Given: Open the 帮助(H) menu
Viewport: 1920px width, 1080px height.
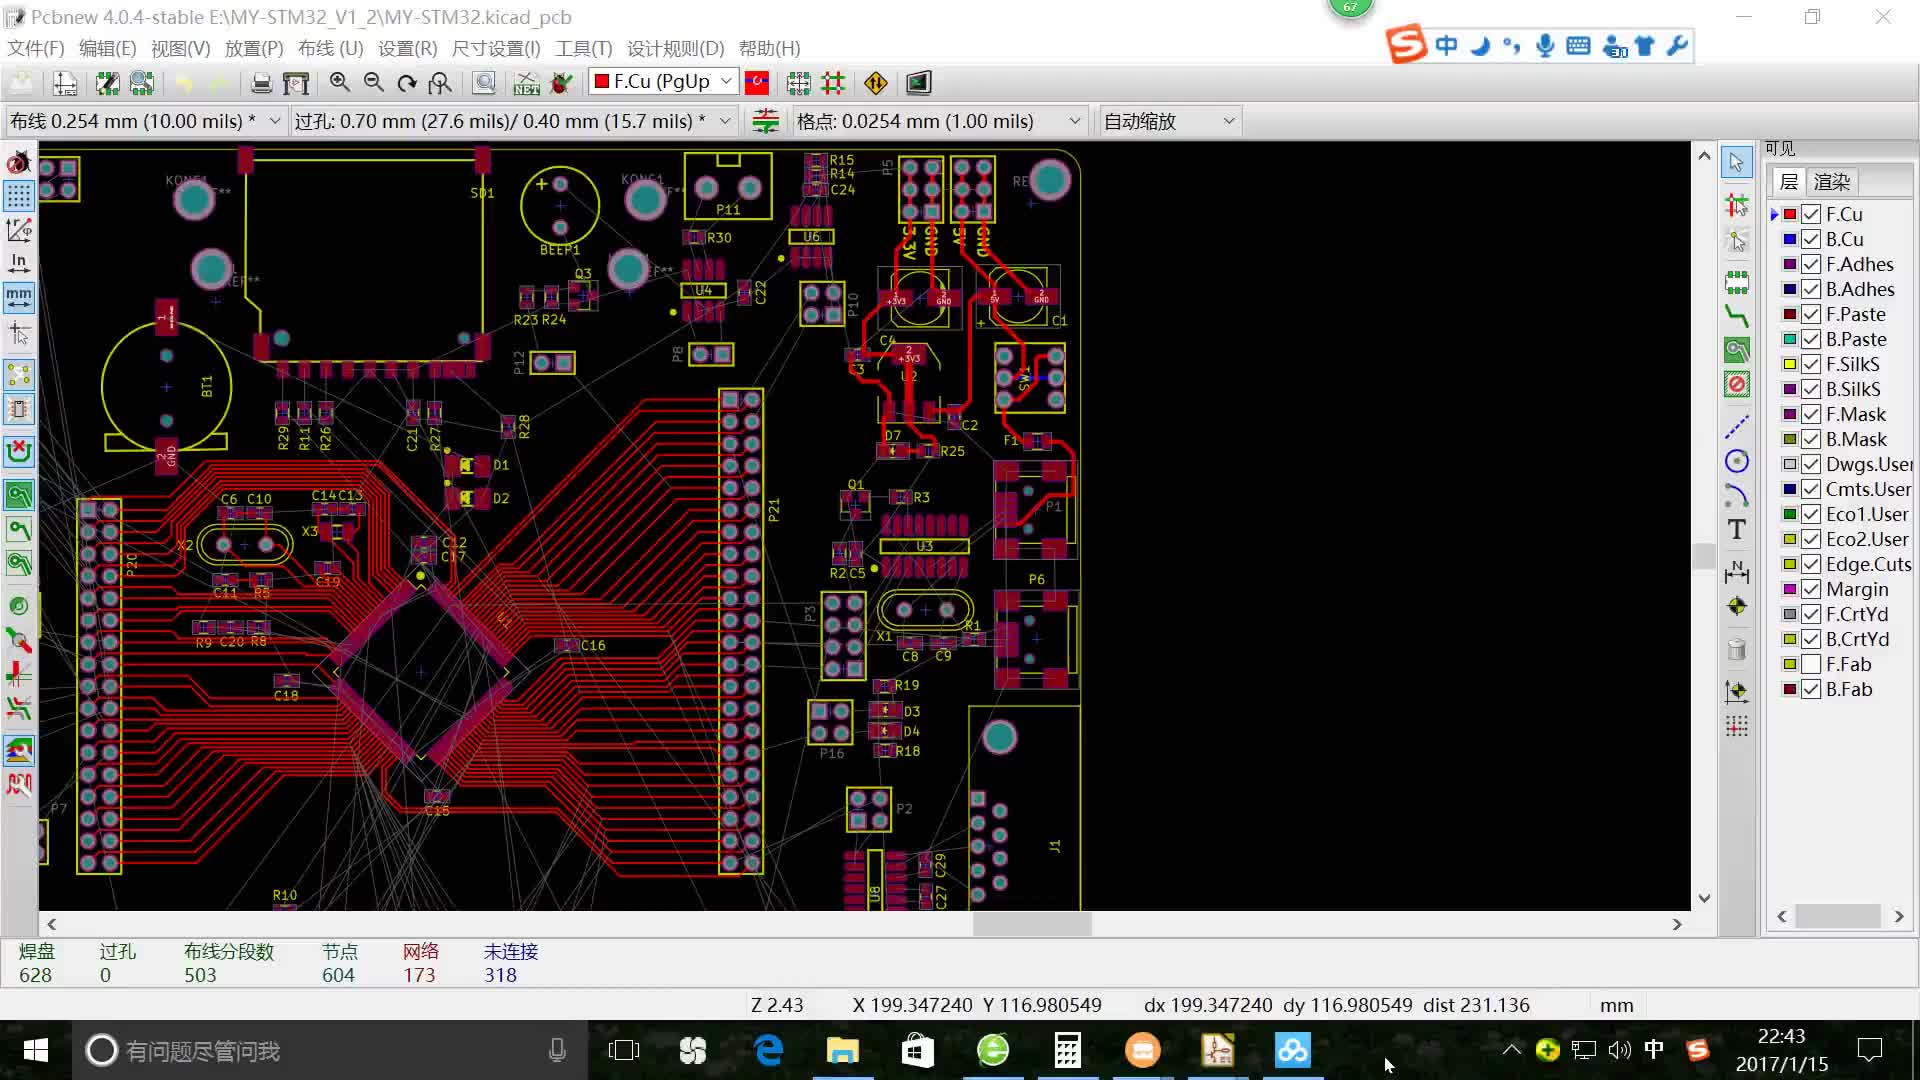Looking at the screenshot, I should click(x=770, y=48).
